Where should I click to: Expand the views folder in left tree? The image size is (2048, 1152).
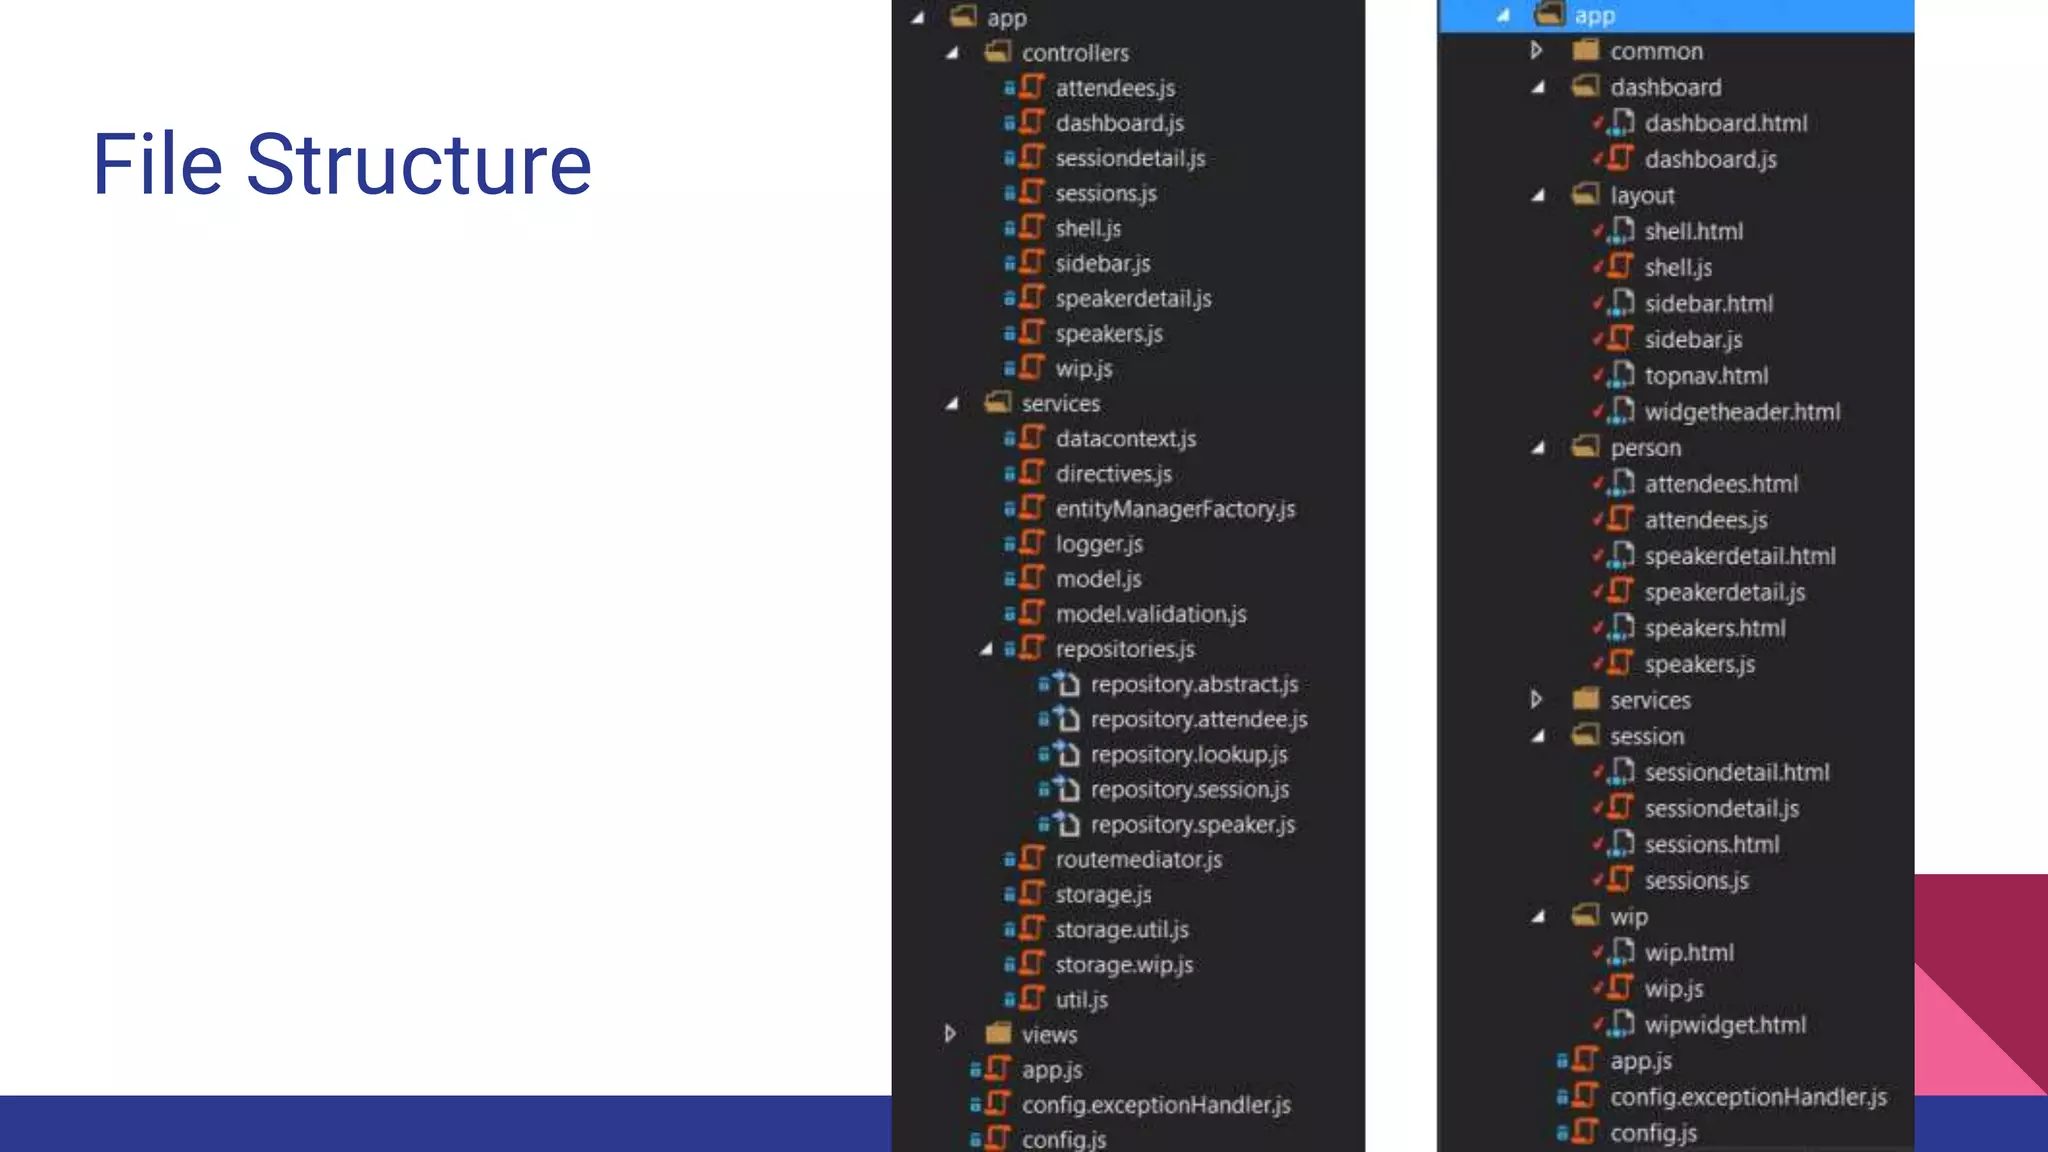950,1033
